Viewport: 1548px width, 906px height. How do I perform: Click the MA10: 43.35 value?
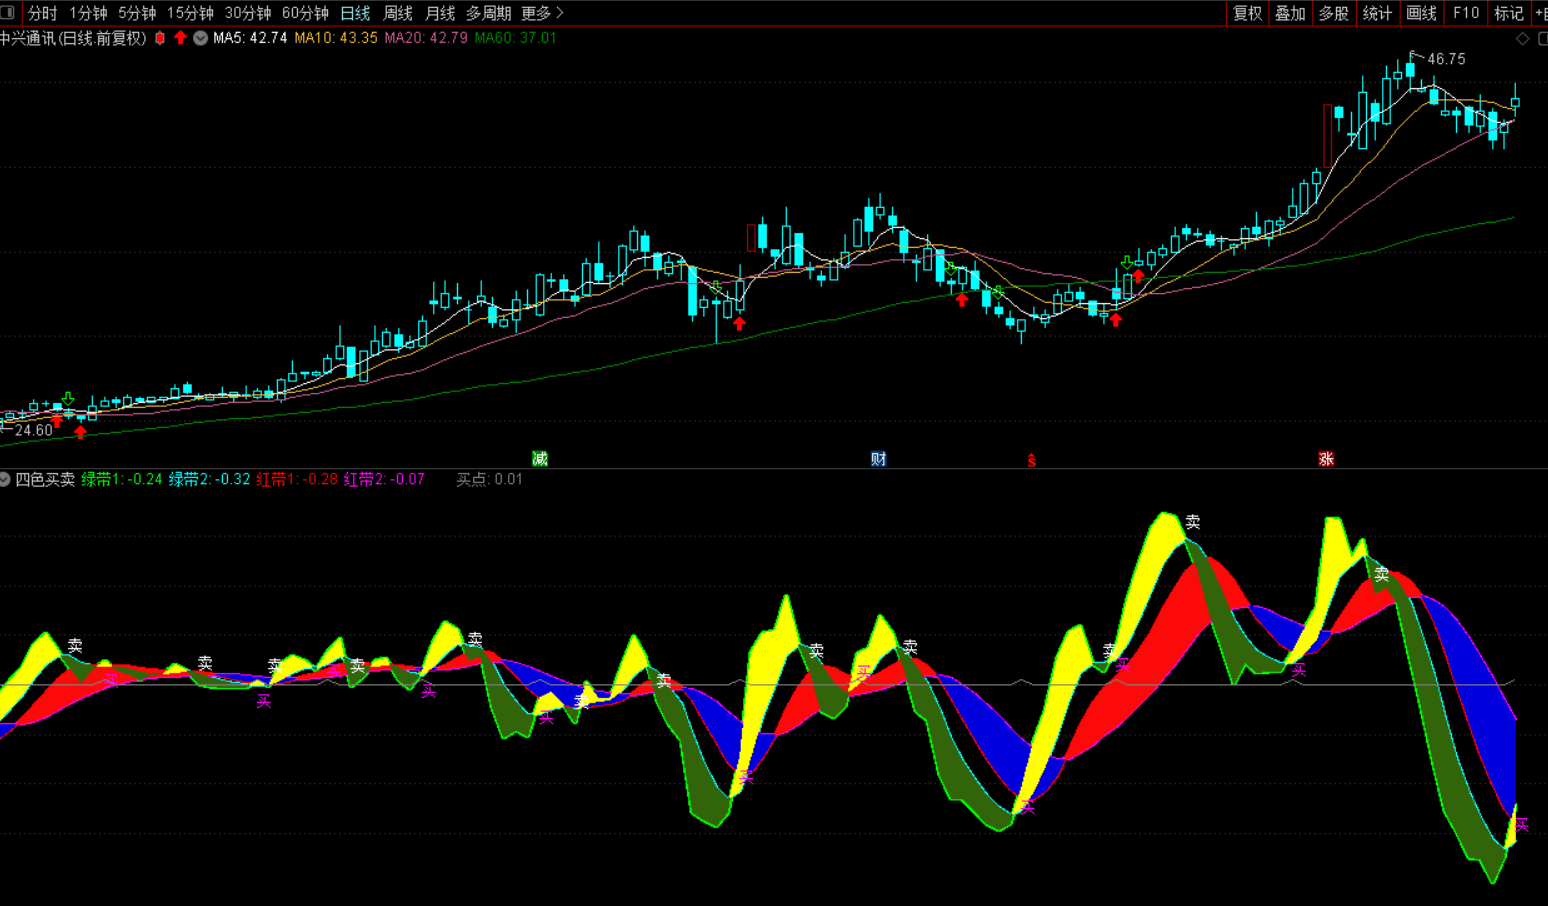coord(336,38)
